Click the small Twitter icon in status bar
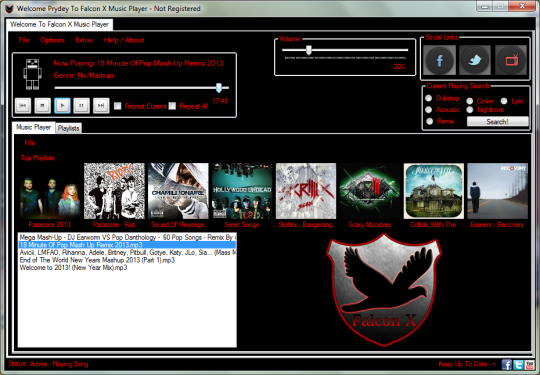Screen dimensions: 540x375 [x=518, y=365]
